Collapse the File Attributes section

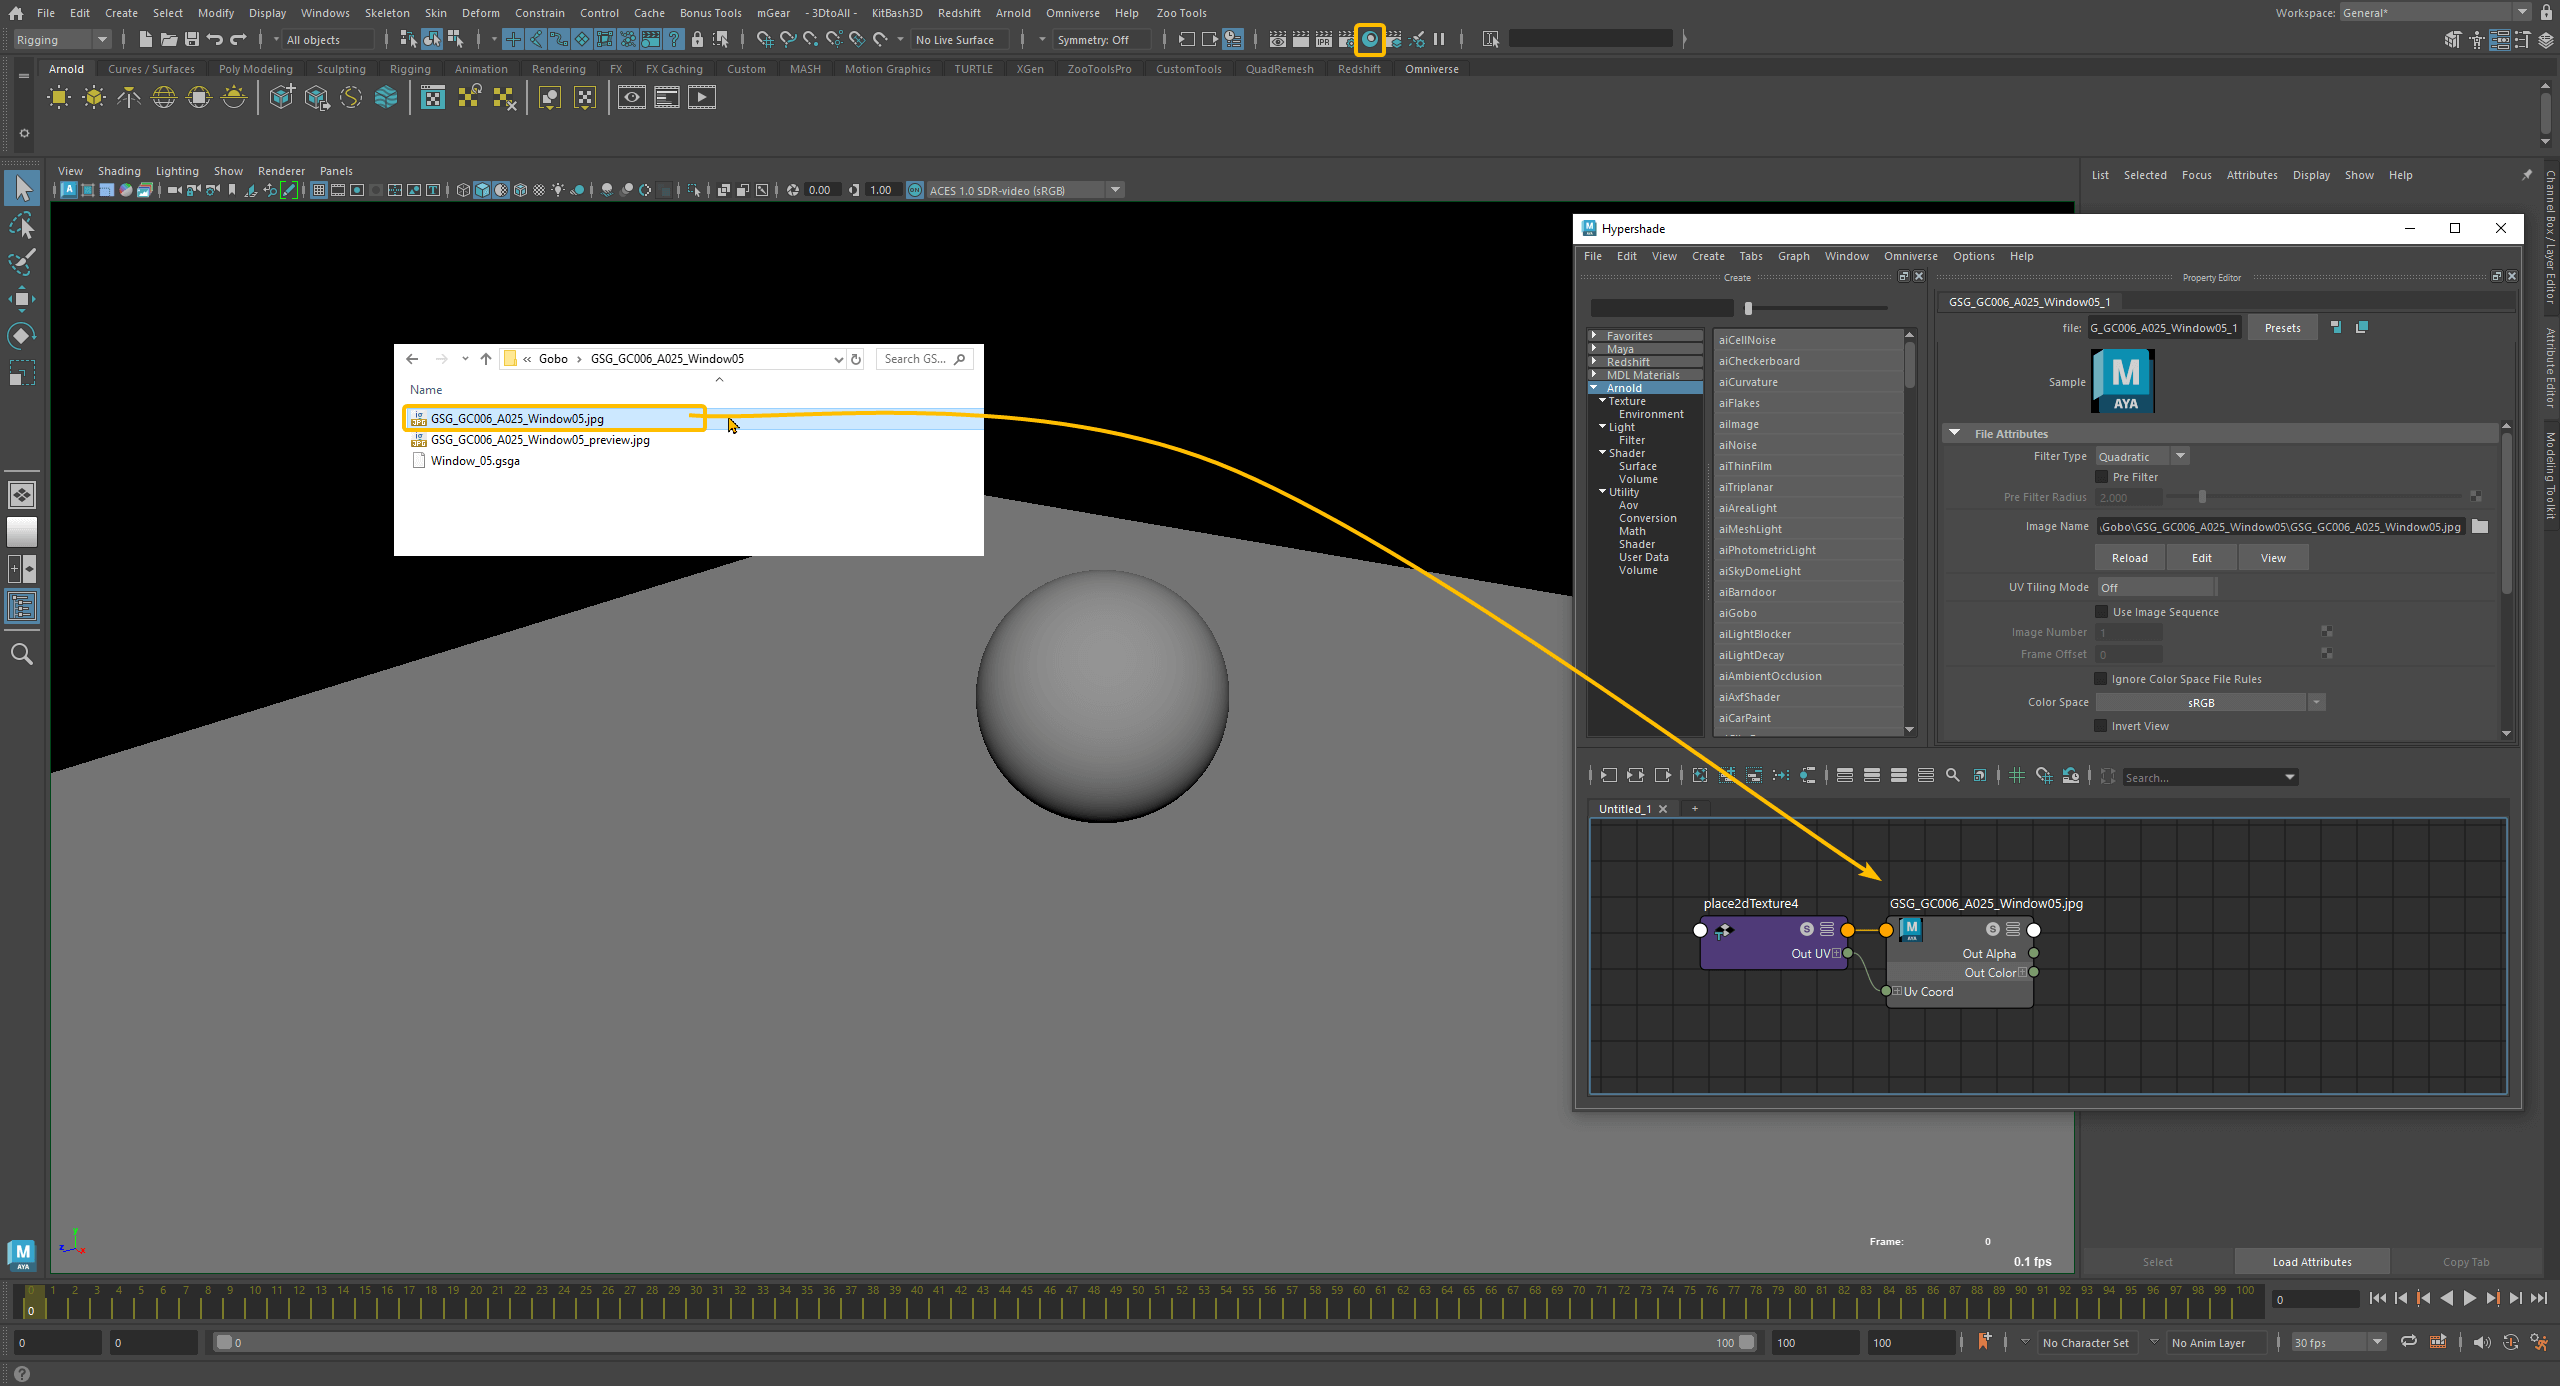[x=1955, y=434]
